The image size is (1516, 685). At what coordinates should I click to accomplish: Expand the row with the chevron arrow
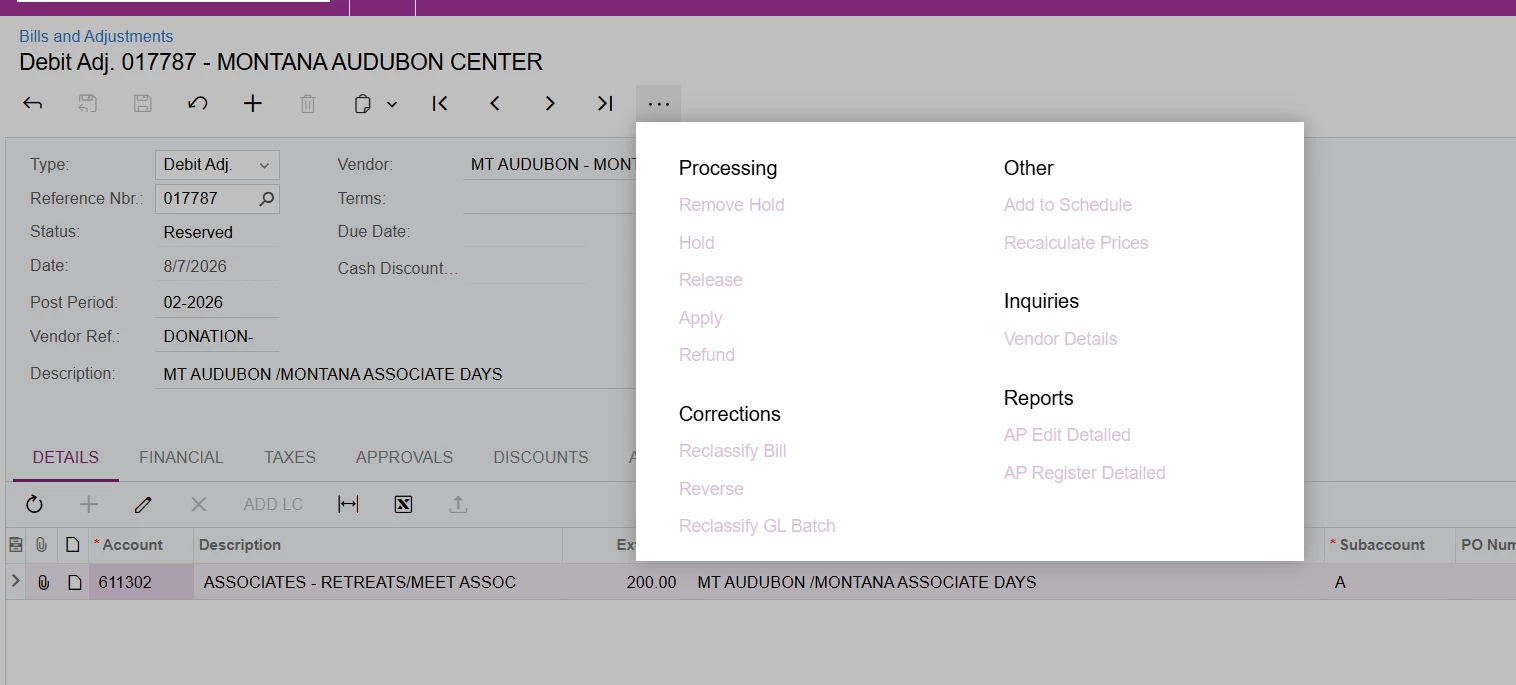[x=15, y=581]
